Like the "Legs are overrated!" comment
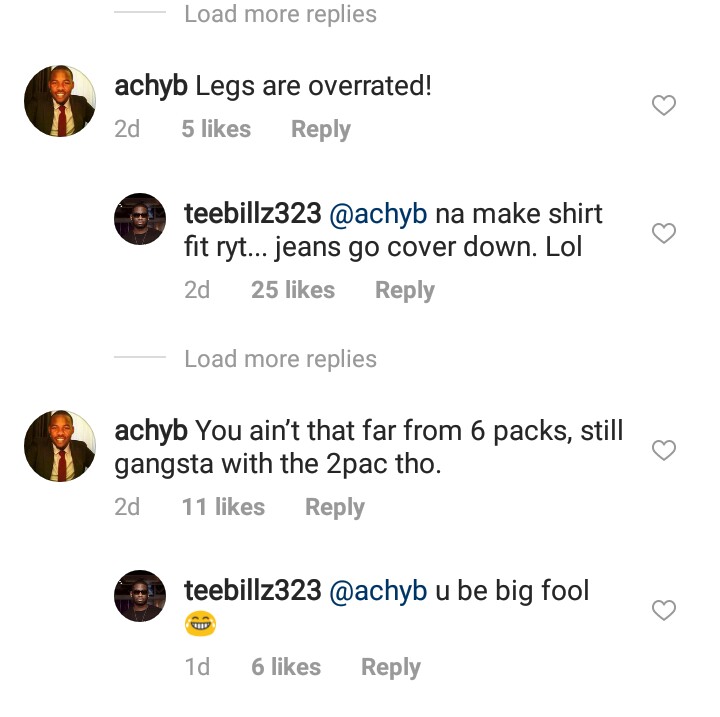This screenshot has height=717, width=720. (x=664, y=105)
